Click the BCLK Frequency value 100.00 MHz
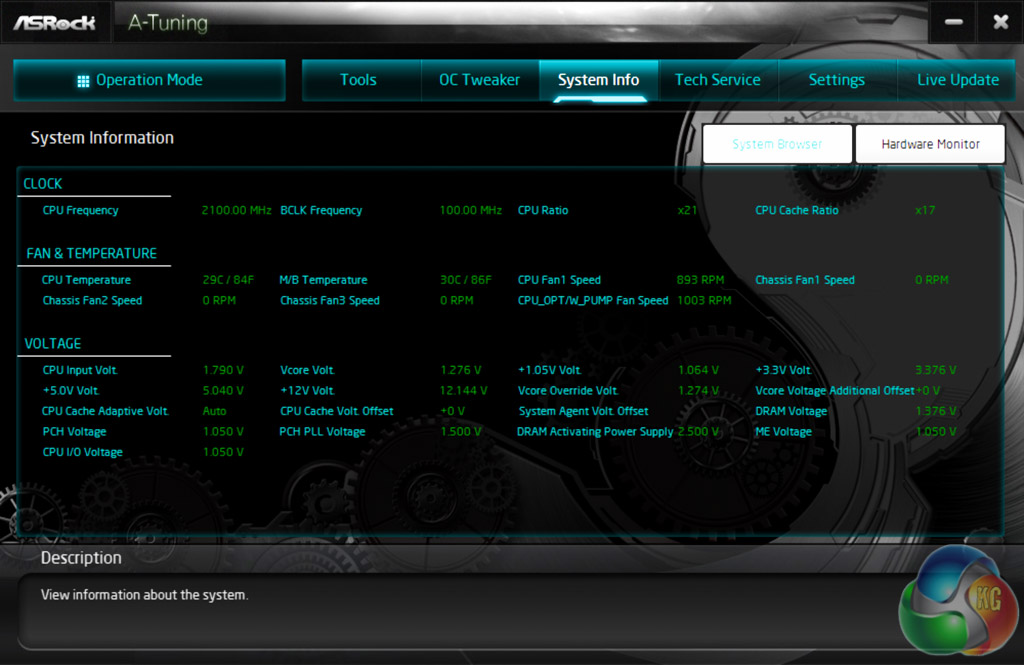The height and width of the screenshot is (665, 1024). click(470, 210)
